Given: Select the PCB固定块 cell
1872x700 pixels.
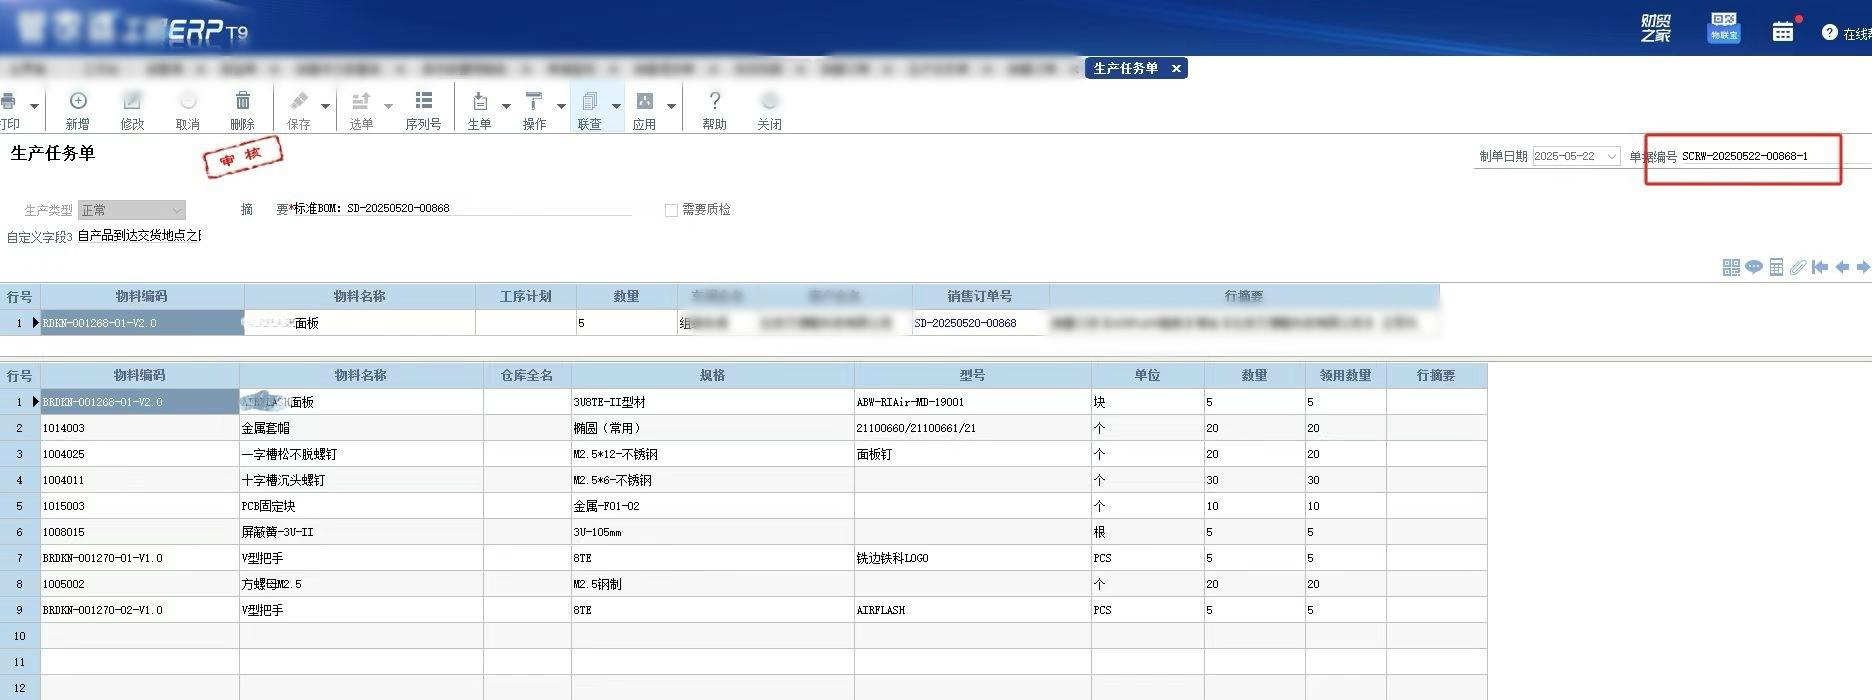Looking at the screenshot, I should (x=361, y=506).
